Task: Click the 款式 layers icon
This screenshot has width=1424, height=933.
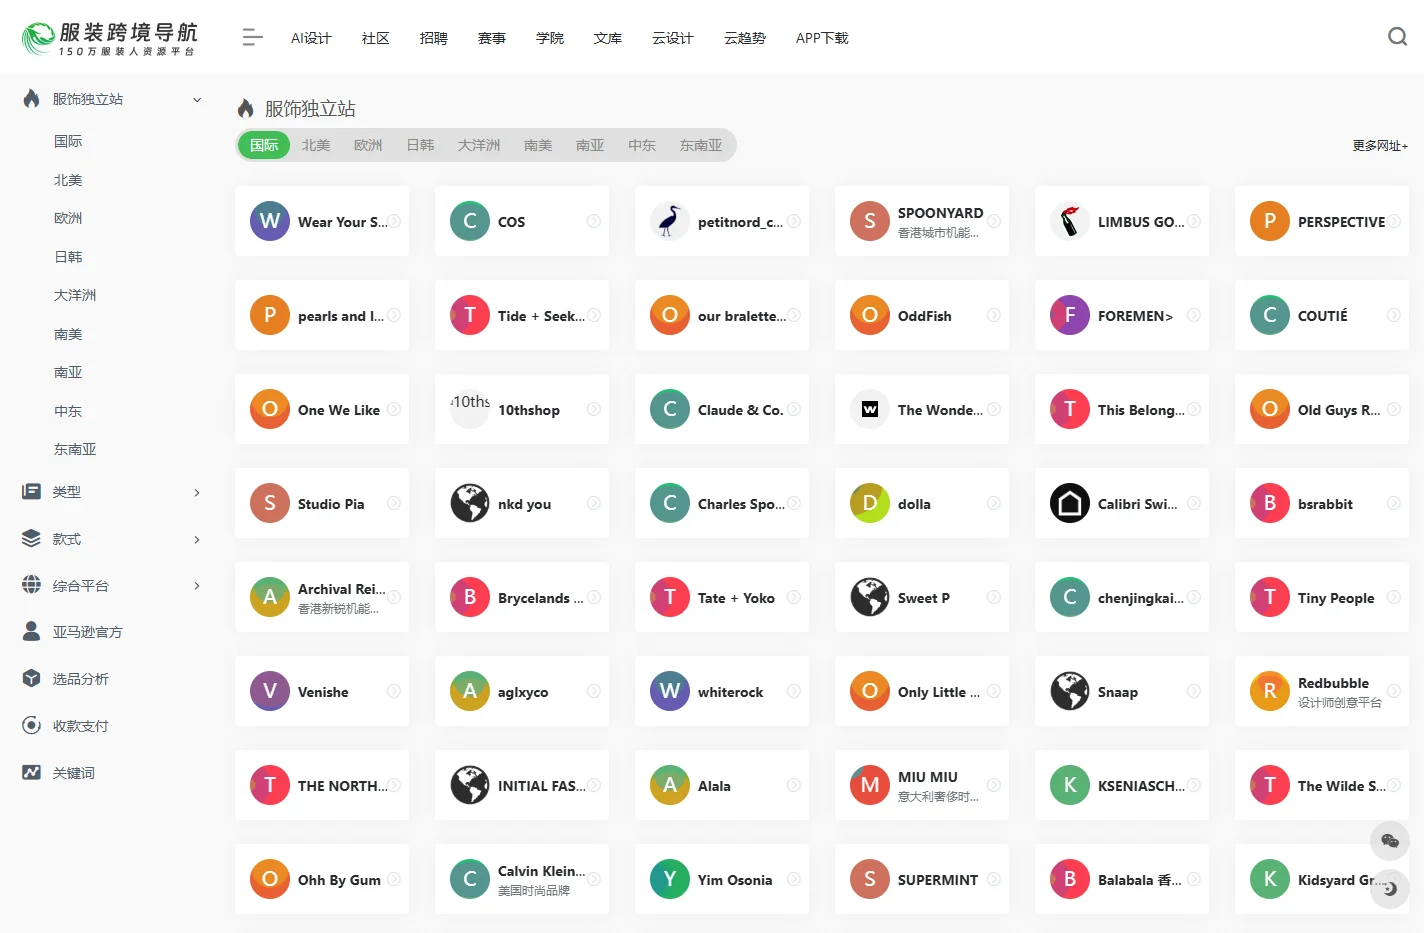Action: click(x=32, y=539)
